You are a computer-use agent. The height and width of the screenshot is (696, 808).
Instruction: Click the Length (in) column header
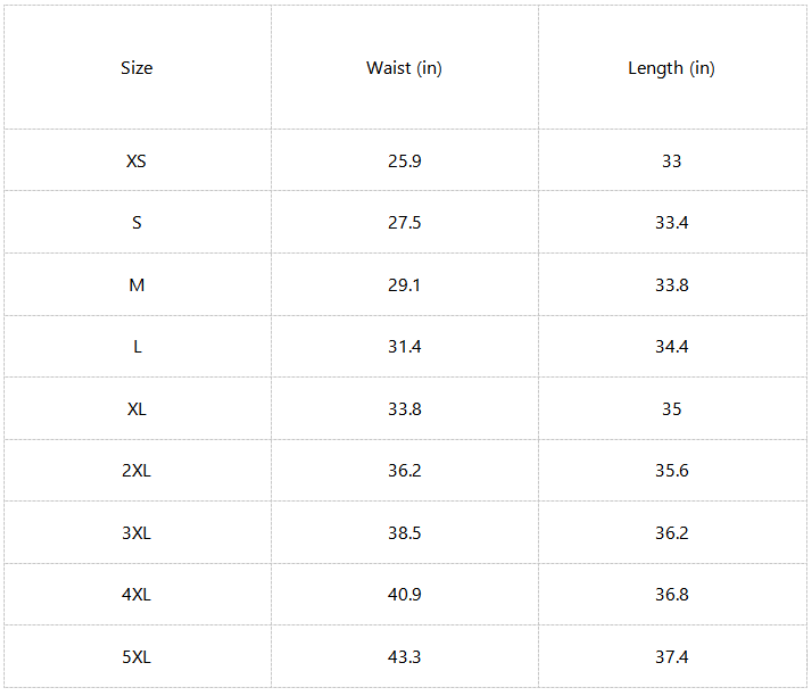[x=671, y=68]
